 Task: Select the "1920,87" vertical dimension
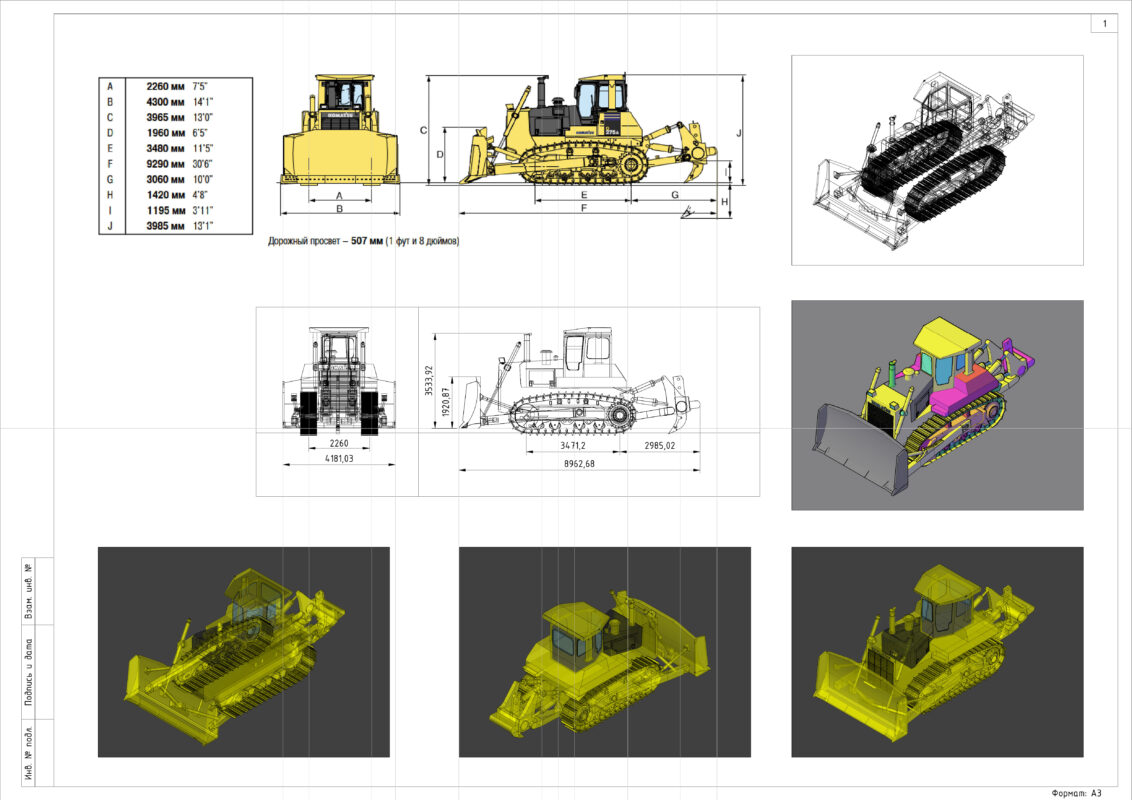pyautogui.click(x=445, y=402)
